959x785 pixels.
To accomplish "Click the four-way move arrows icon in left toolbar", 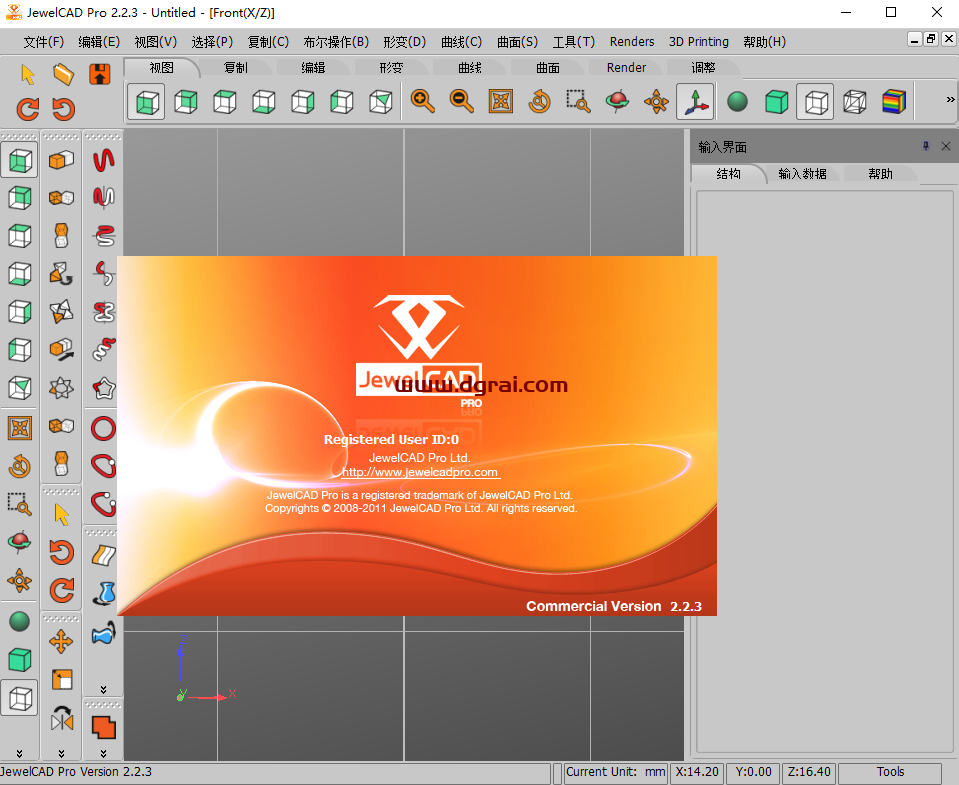I will (61, 642).
